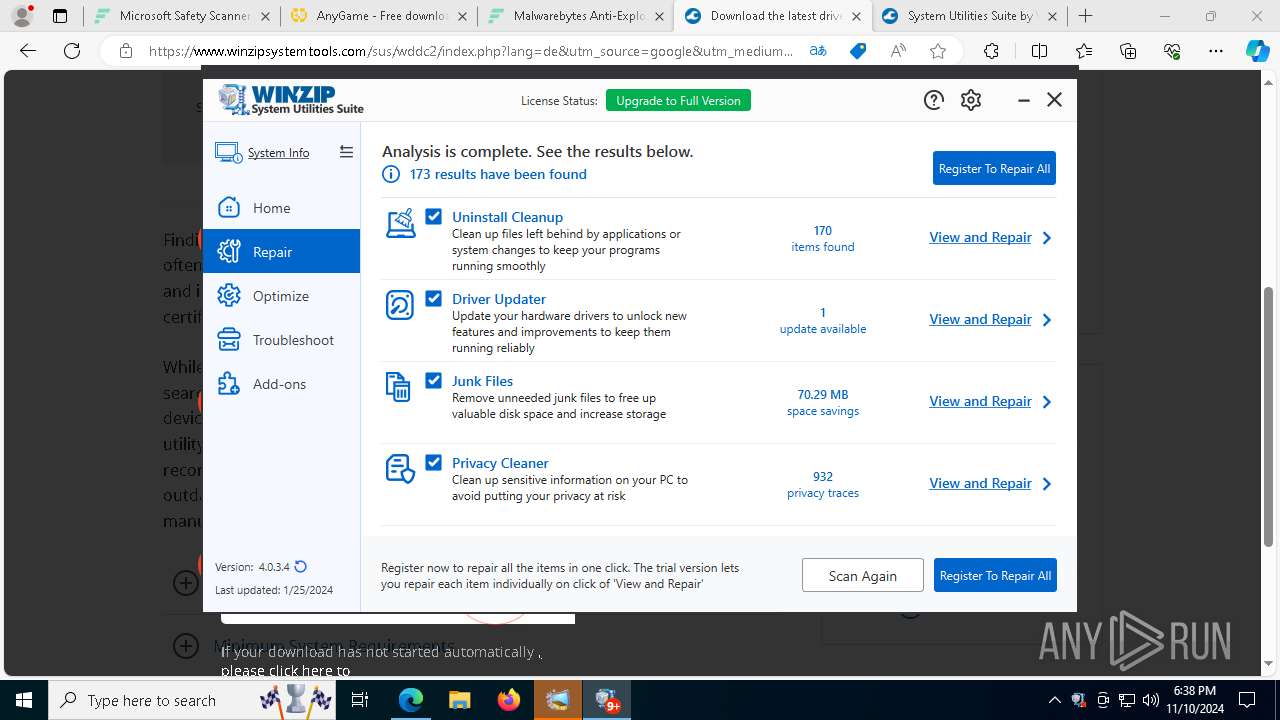The width and height of the screenshot is (1280, 720).
Task: Open Windows Start menu
Action: pos(24,700)
